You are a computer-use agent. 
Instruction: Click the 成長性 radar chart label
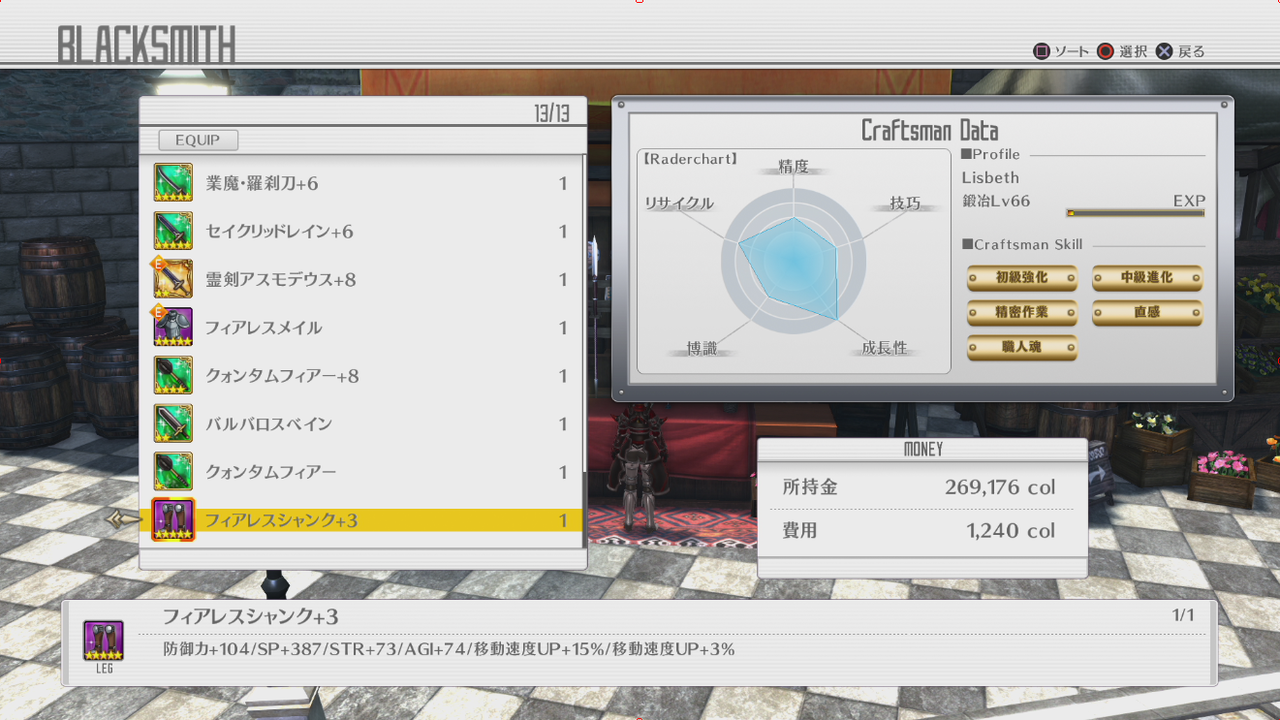[884, 348]
